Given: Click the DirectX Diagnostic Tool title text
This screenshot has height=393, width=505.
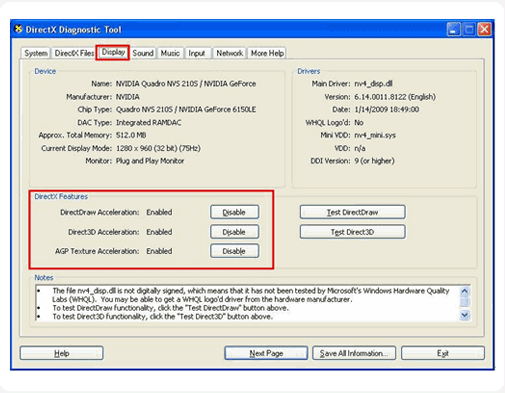Looking at the screenshot, I should click(74, 30).
